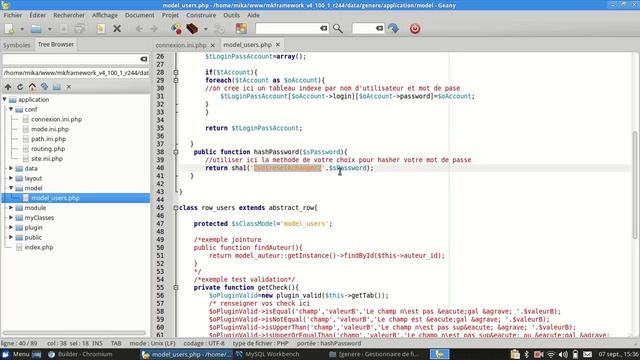Click the jump to line arrow icon
This screenshot has height=360, width=640.
coord(393,29)
